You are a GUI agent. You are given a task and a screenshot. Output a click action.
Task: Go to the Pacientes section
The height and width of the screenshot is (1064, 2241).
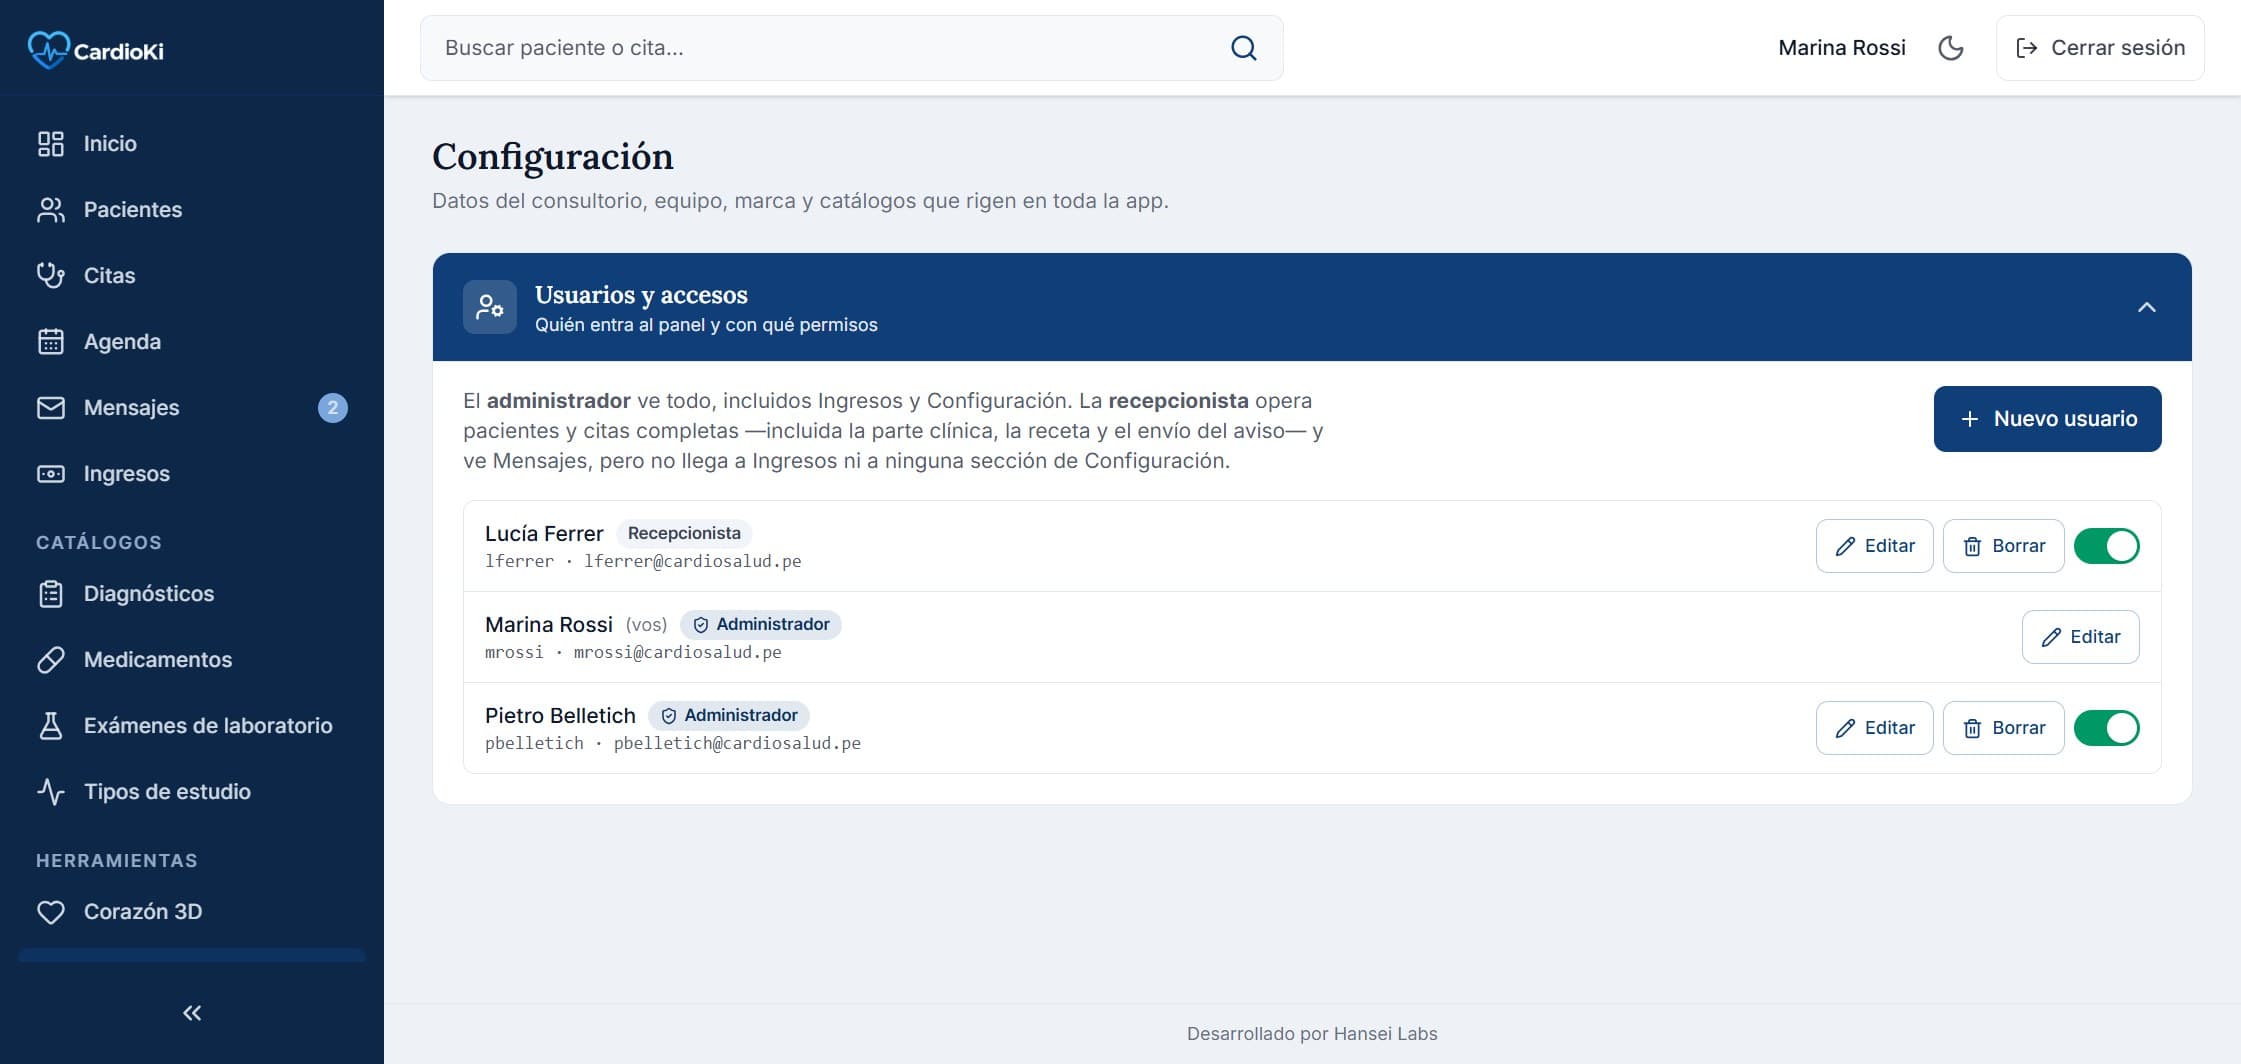(x=192, y=210)
